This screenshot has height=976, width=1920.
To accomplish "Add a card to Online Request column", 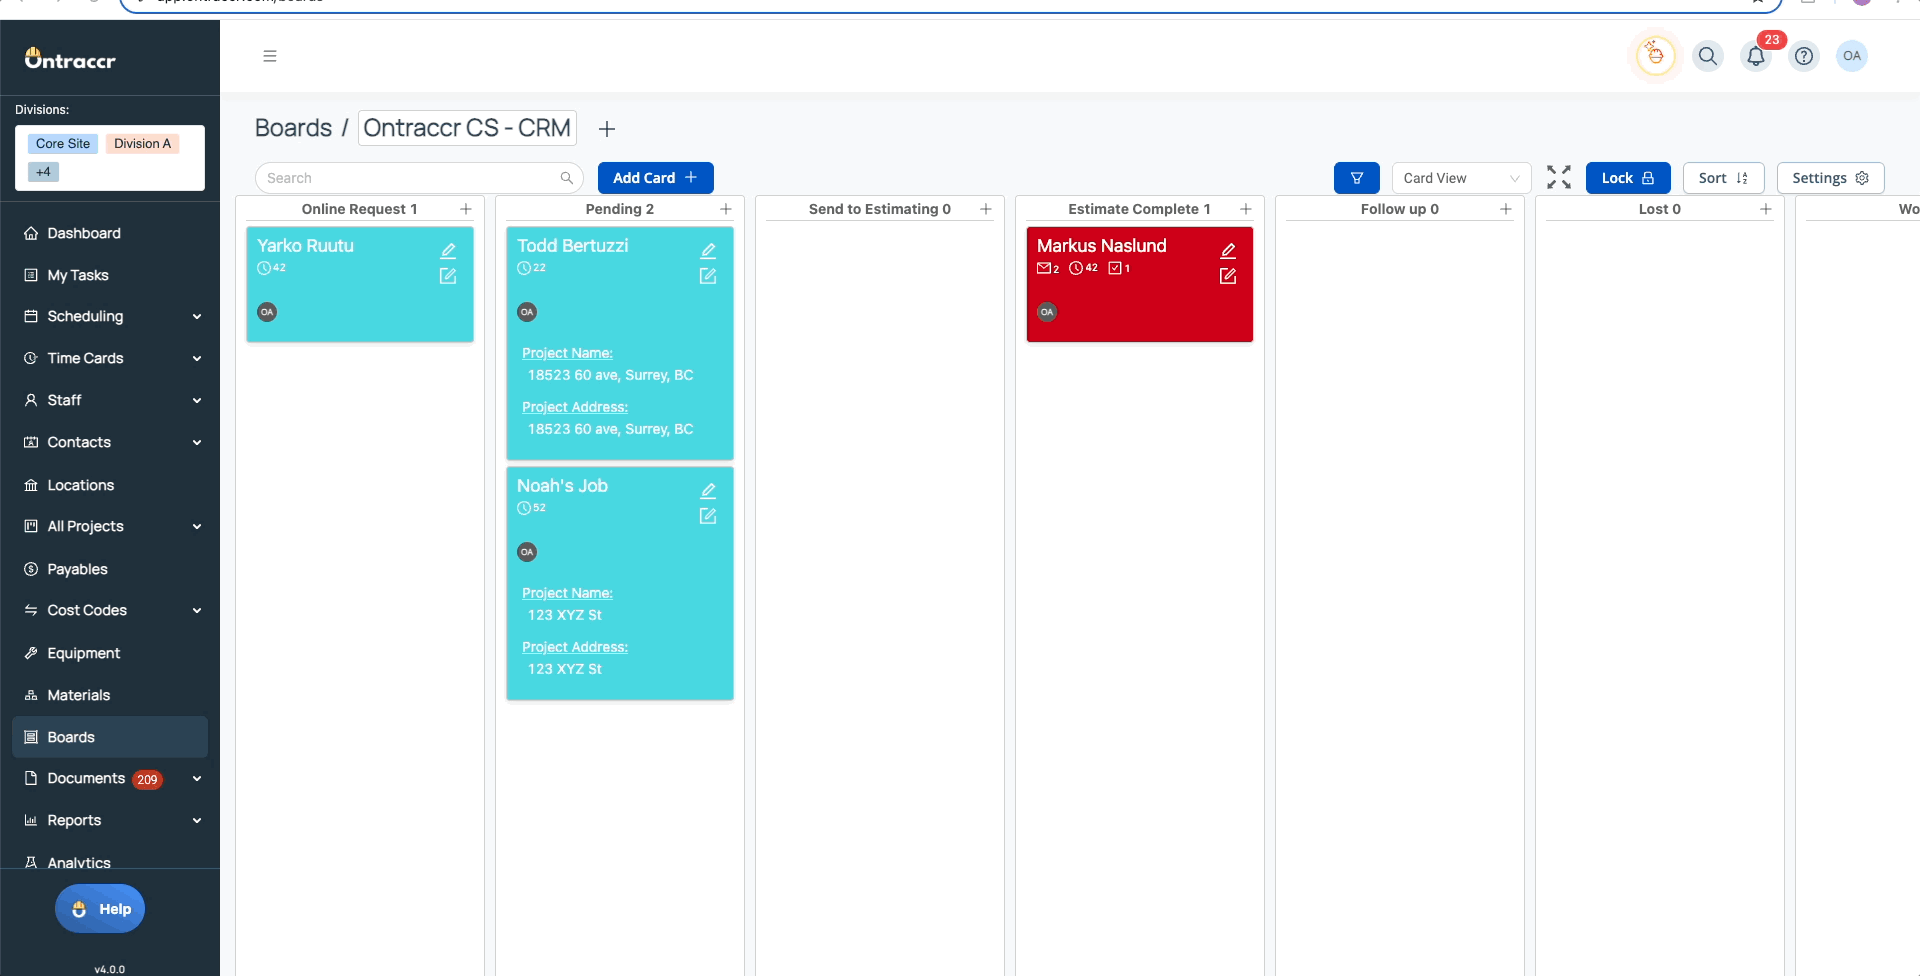I will point(466,209).
